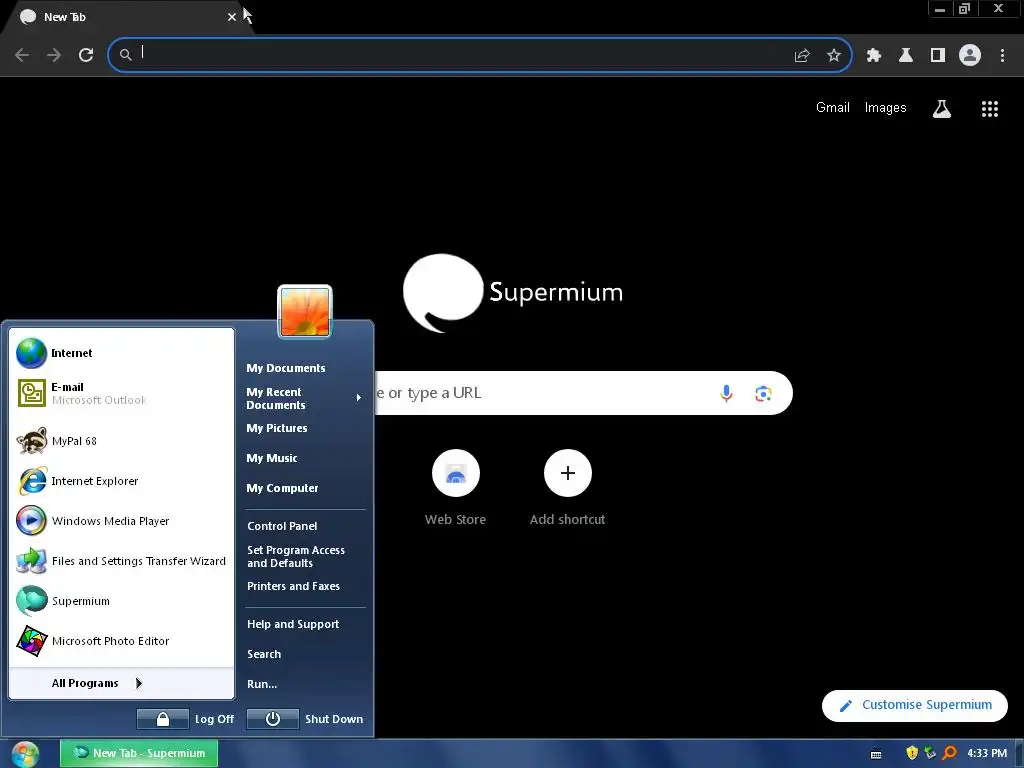Open E-mail Microsoft Outlook item
The height and width of the screenshot is (768, 1024).
pyautogui.click(x=121, y=393)
